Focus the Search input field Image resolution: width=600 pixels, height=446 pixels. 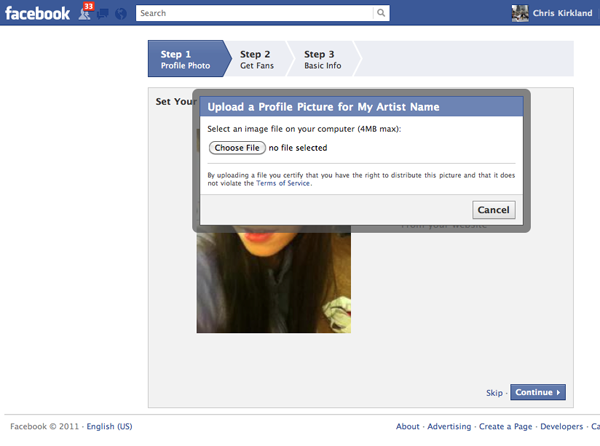[x=255, y=13]
